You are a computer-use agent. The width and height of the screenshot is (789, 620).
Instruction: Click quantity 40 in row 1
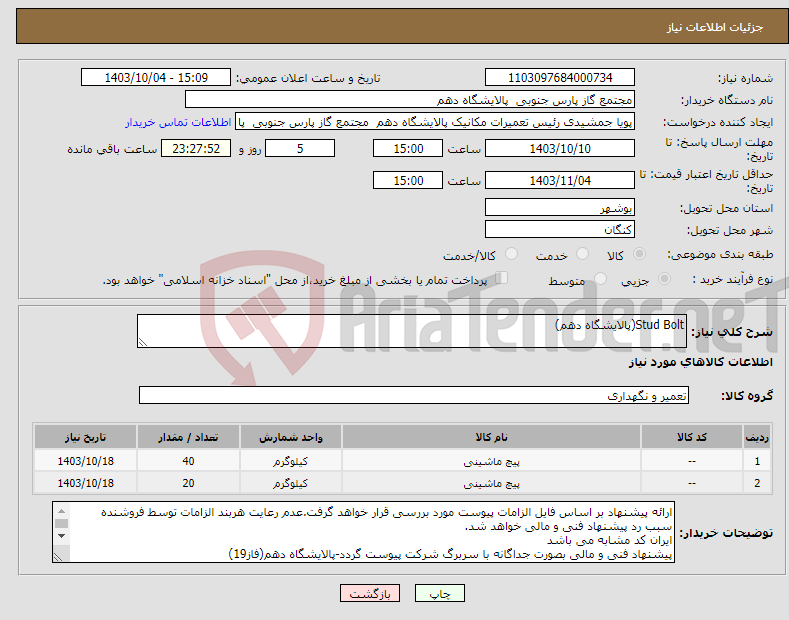click(x=188, y=461)
